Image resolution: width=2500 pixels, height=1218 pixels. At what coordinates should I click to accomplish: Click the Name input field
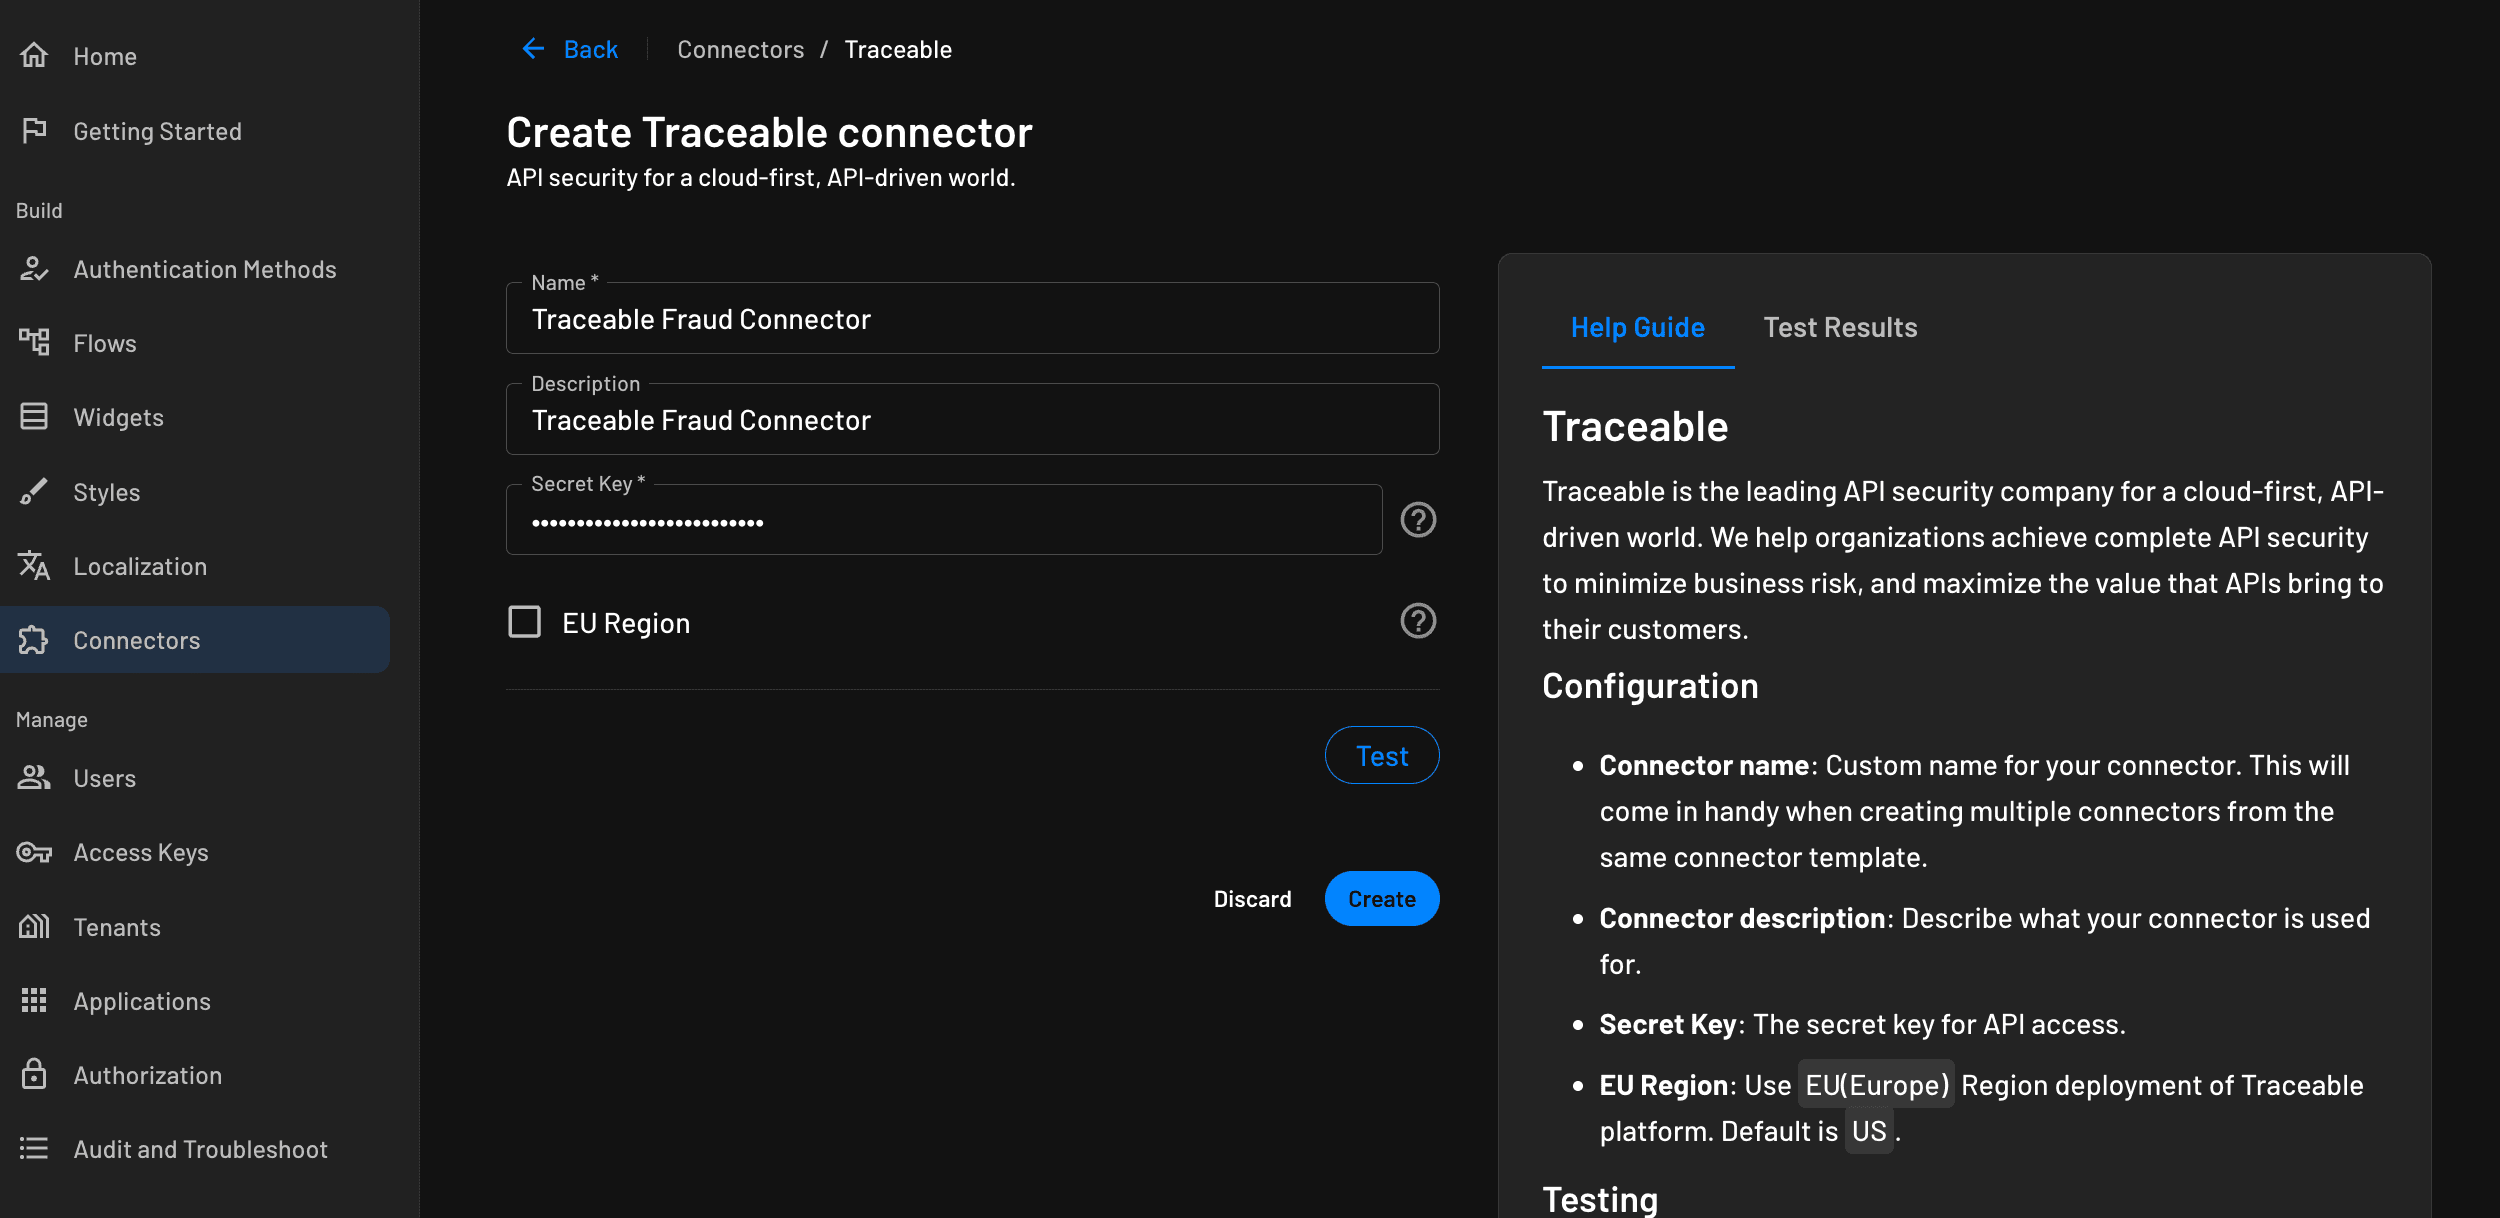(973, 317)
